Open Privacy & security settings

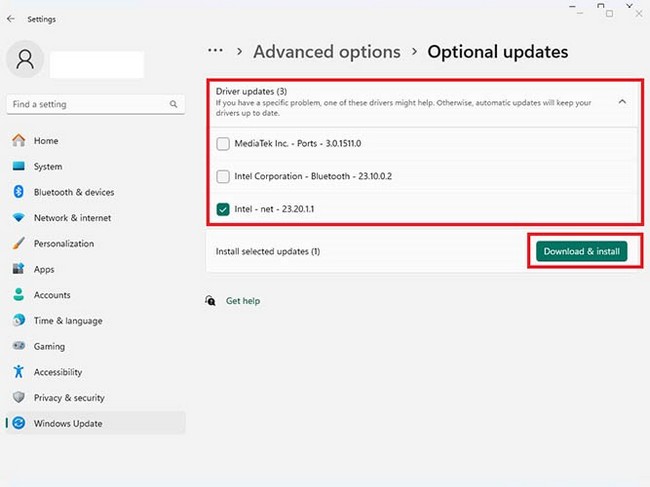69,397
